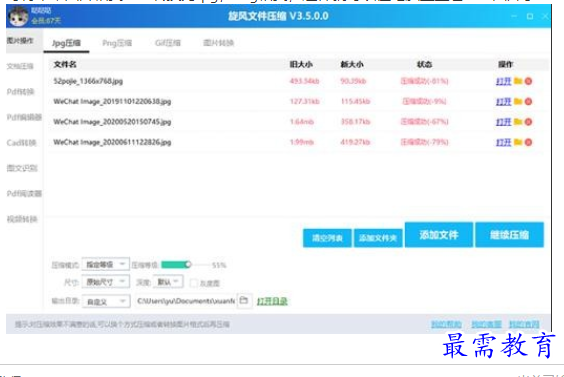
Task: Click the 添加文件 button
Action: pos(439,235)
